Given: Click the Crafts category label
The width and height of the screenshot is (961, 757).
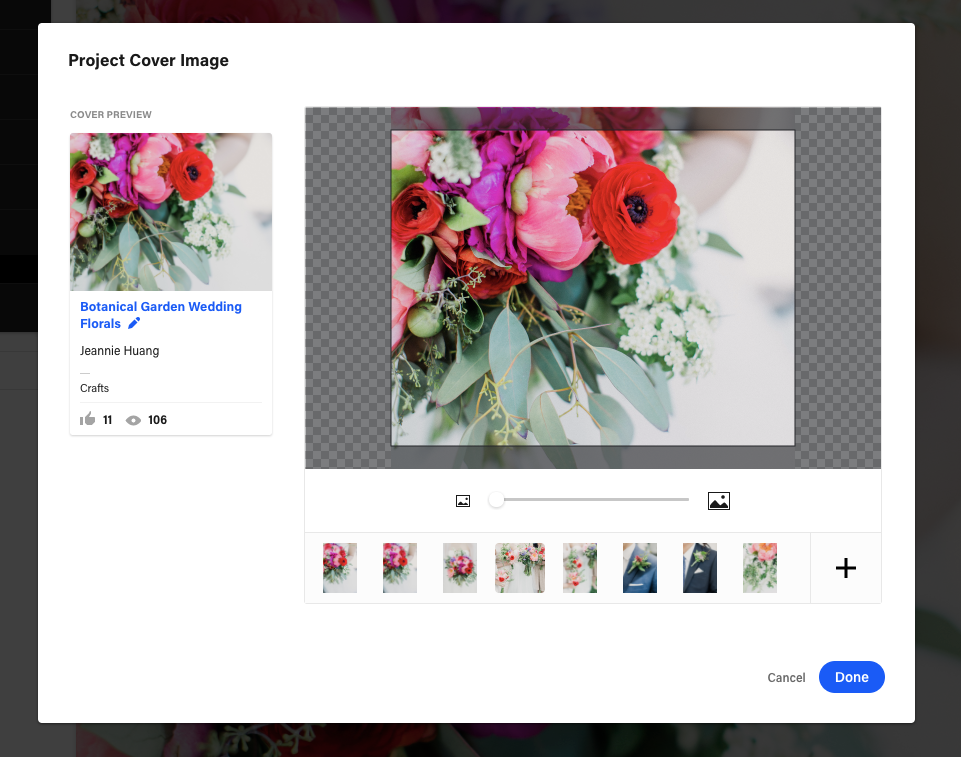Looking at the screenshot, I should 94,388.
